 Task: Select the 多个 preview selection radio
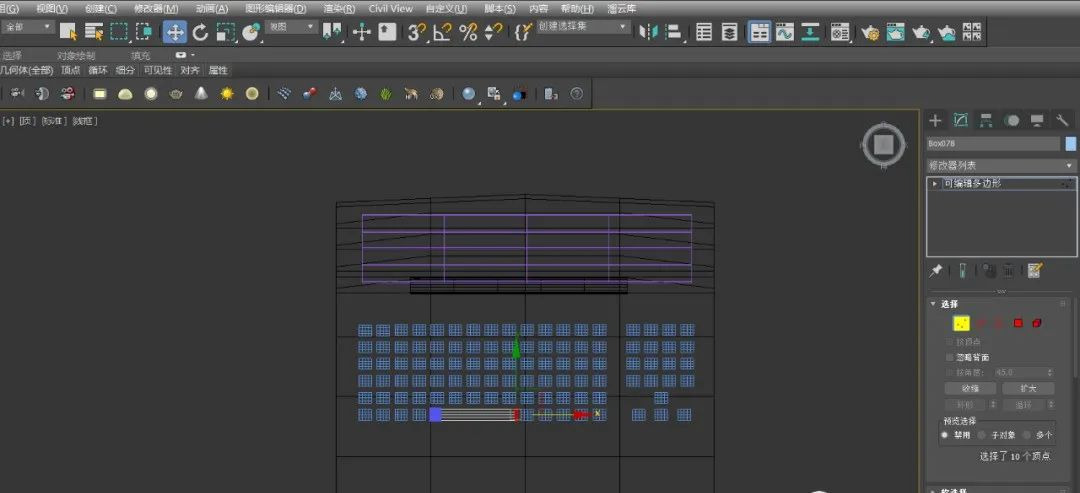tap(1027, 435)
